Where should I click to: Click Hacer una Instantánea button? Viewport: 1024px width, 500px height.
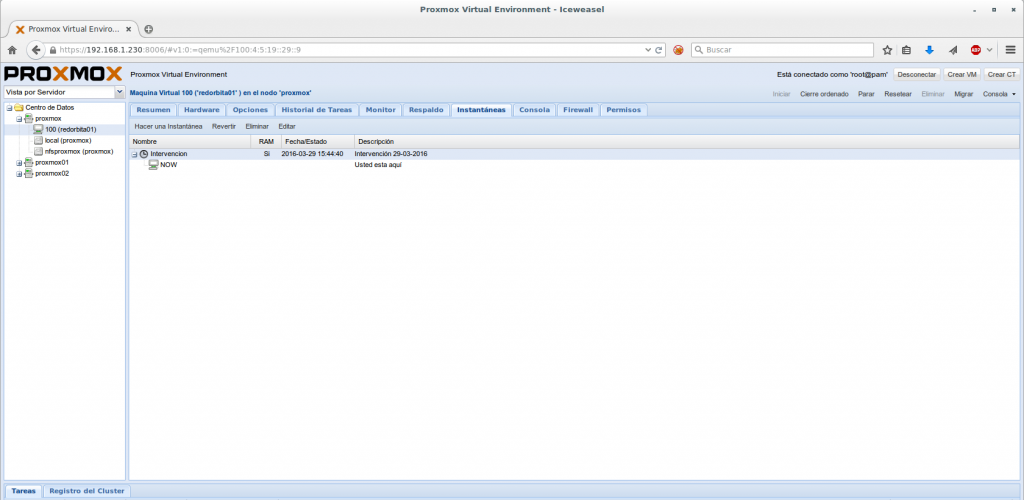pos(168,126)
